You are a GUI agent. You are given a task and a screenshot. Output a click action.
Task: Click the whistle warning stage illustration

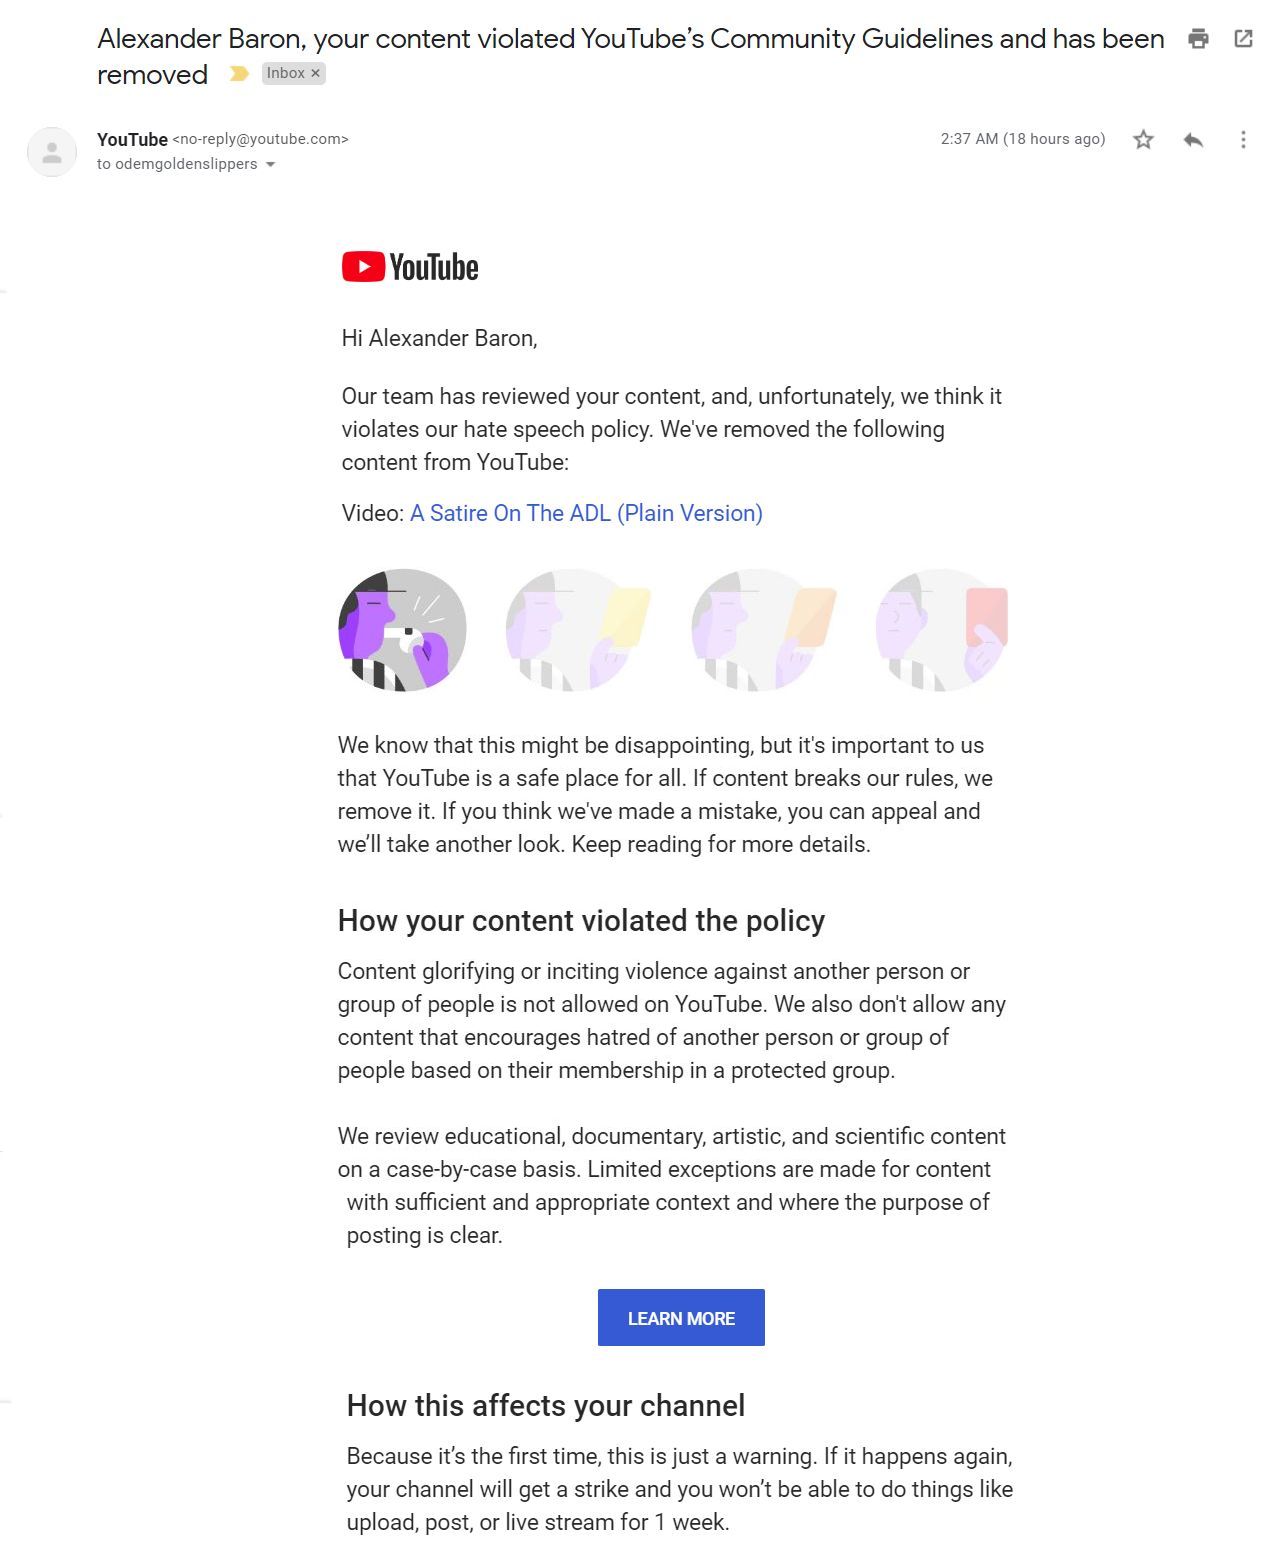tap(402, 630)
